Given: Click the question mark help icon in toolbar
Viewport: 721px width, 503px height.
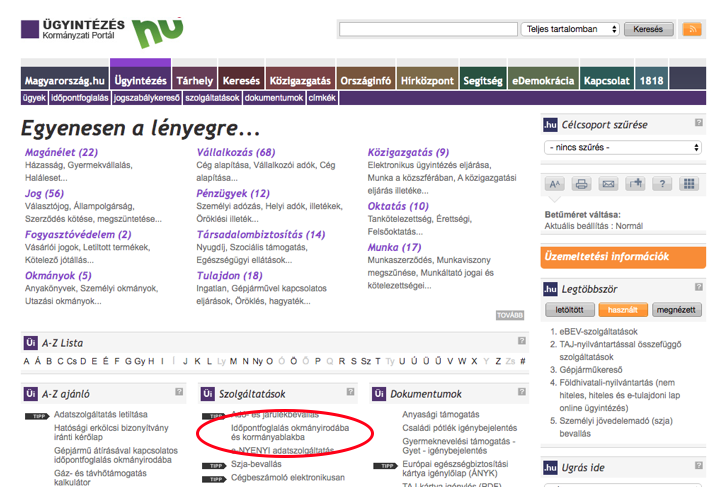Looking at the screenshot, I should (x=662, y=184).
